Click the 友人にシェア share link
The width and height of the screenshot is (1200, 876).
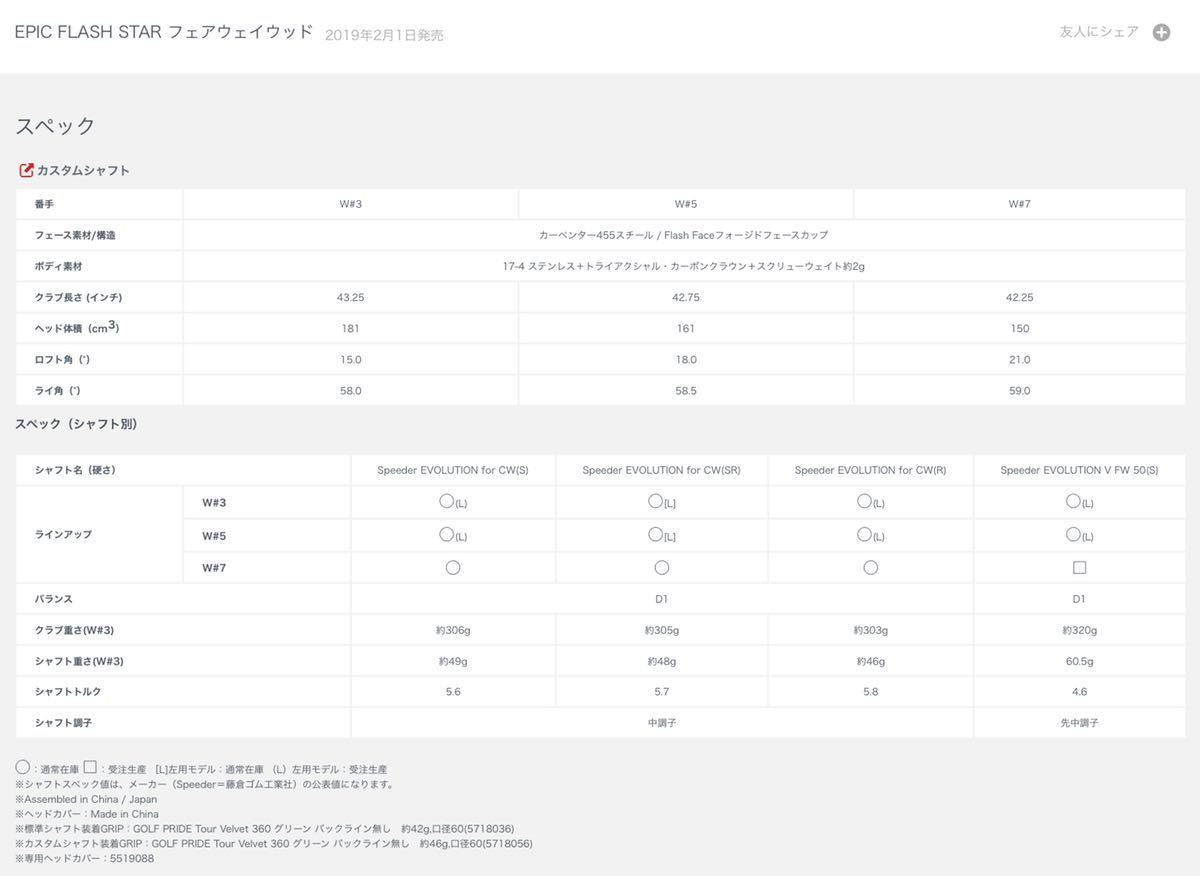point(1099,32)
